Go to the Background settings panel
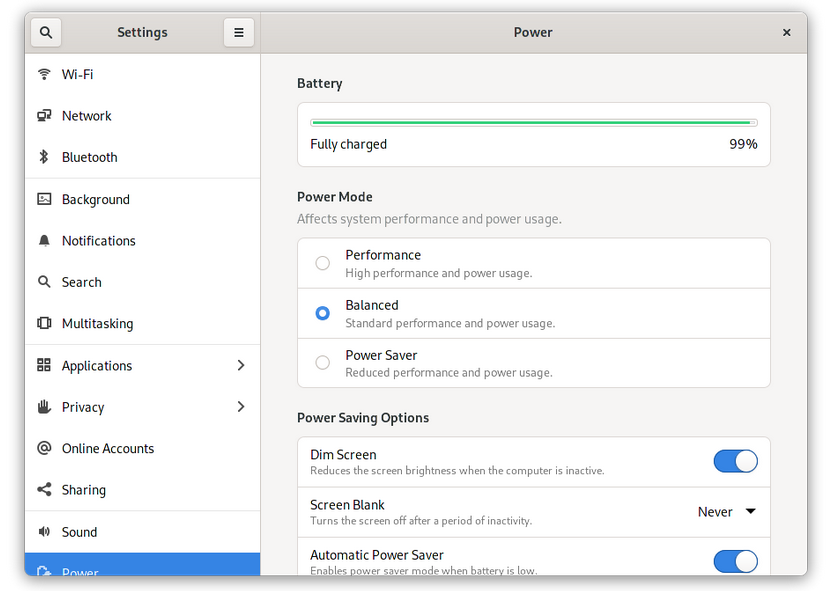Image resolution: width=836 pixels, height=591 pixels. click(96, 199)
